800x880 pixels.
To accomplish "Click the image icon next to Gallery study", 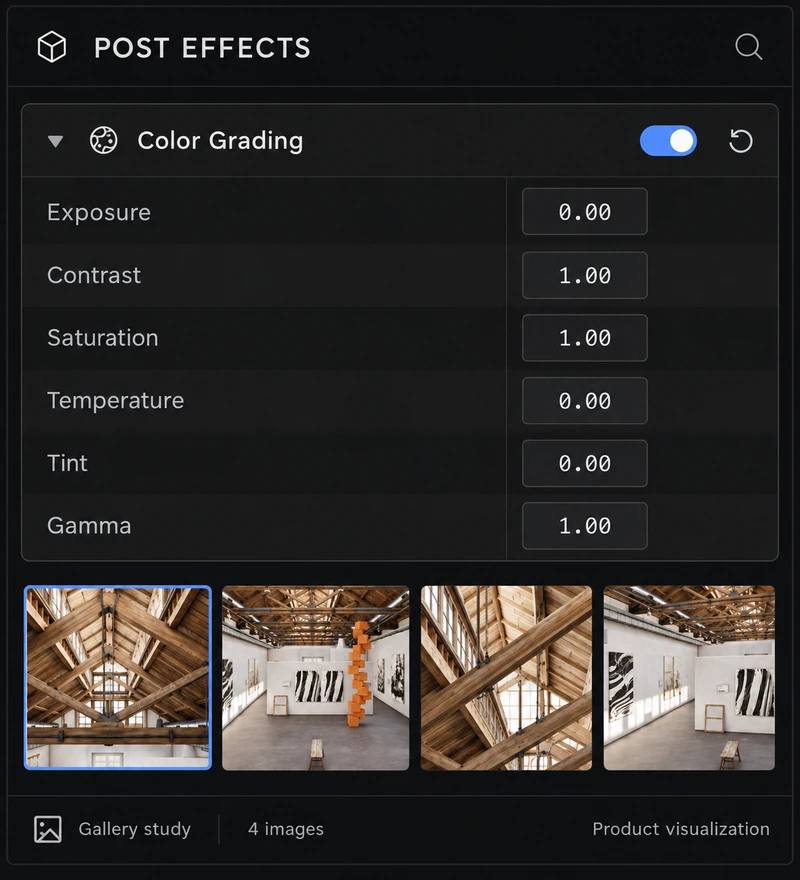I will pyautogui.click(x=48, y=829).
